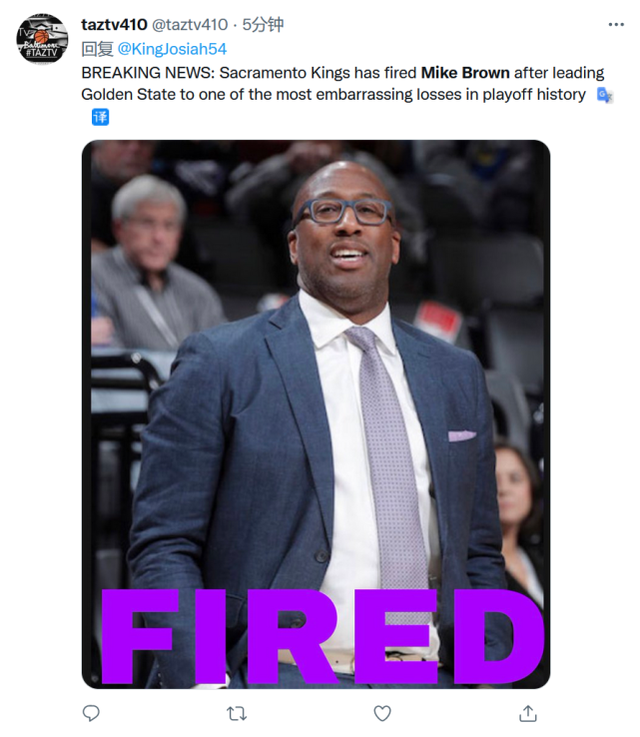Retweet this post using the arrows icon

point(236,713)
